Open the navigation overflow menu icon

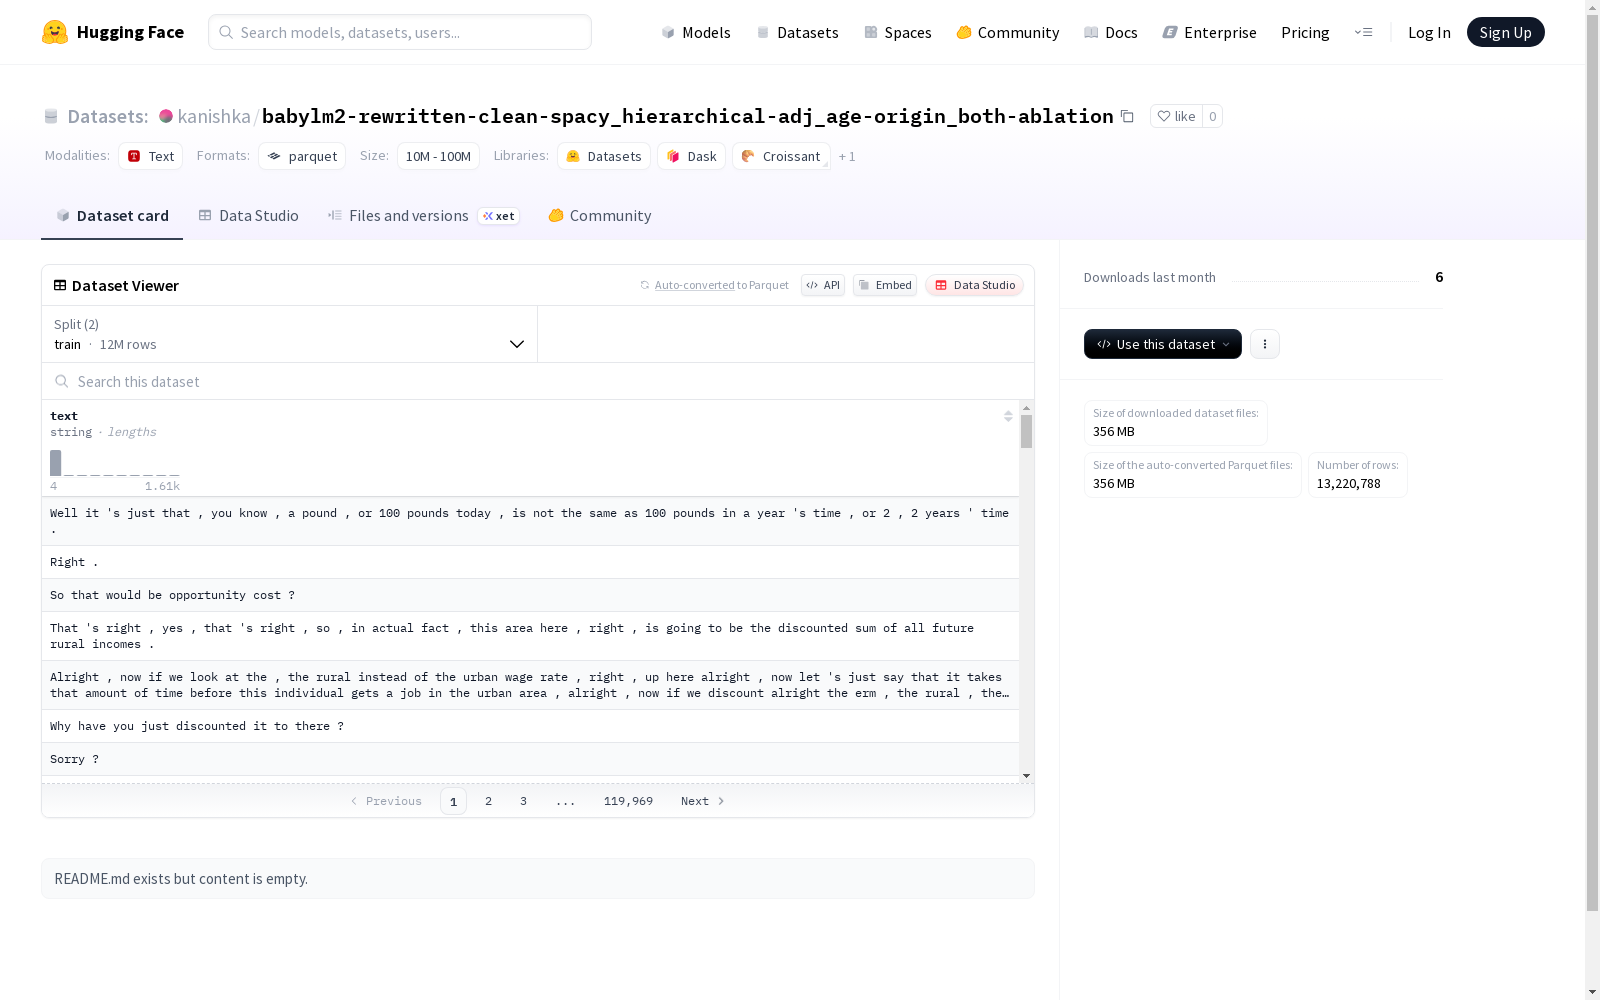[1363, 32]
